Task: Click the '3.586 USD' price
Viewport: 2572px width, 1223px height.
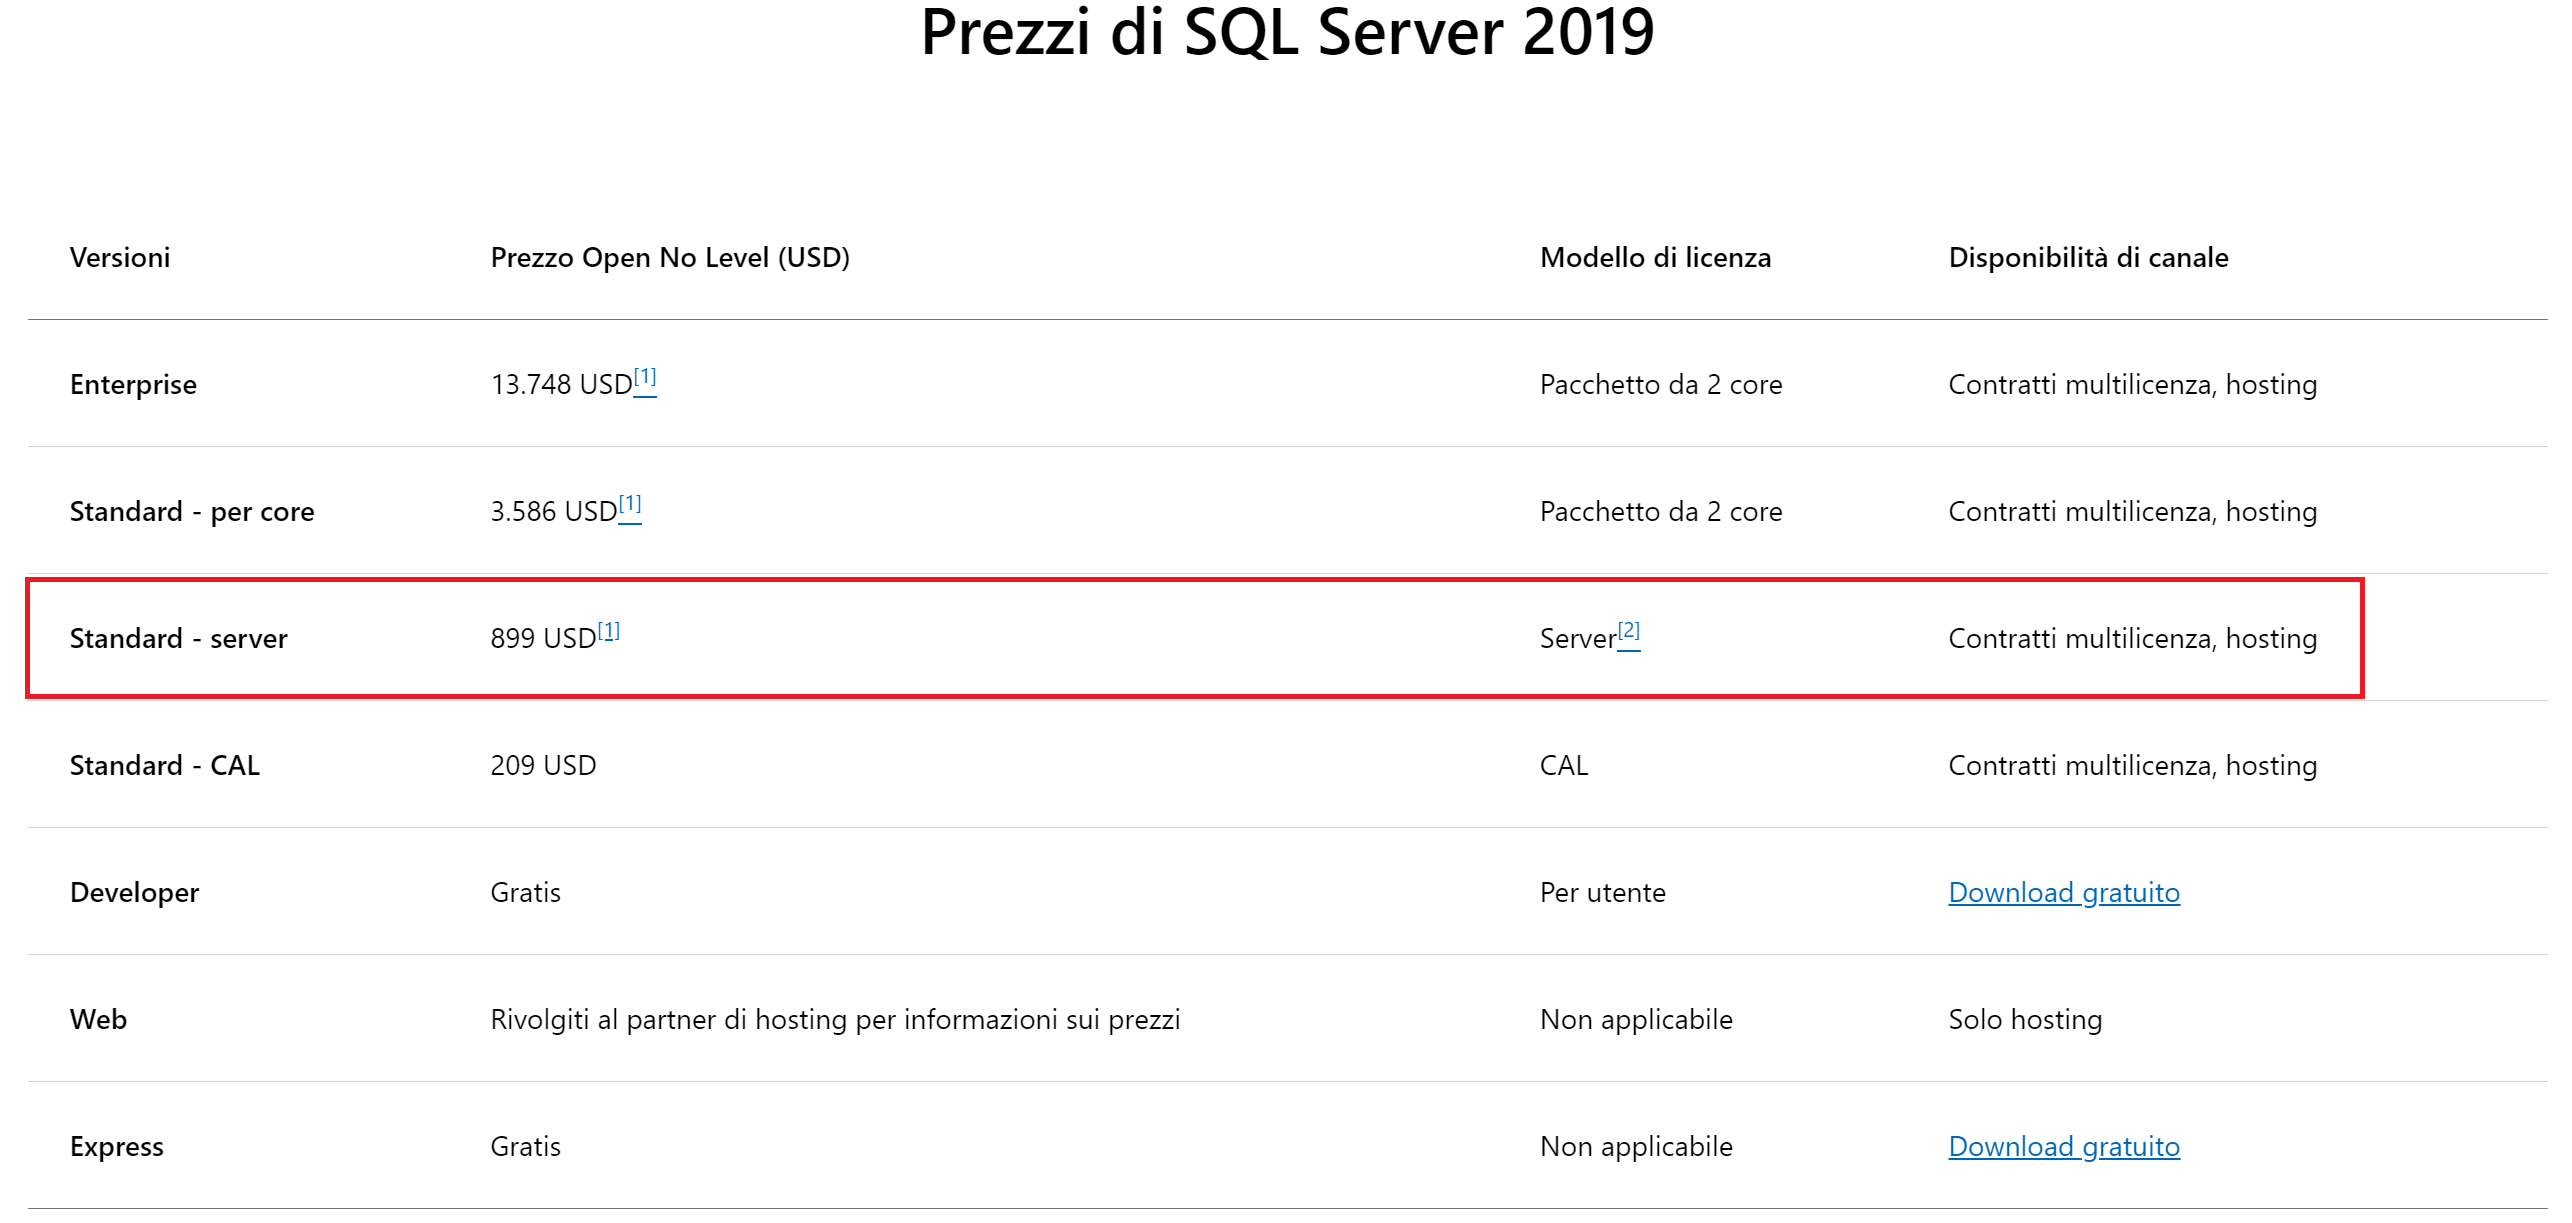Action: point(553,512)
